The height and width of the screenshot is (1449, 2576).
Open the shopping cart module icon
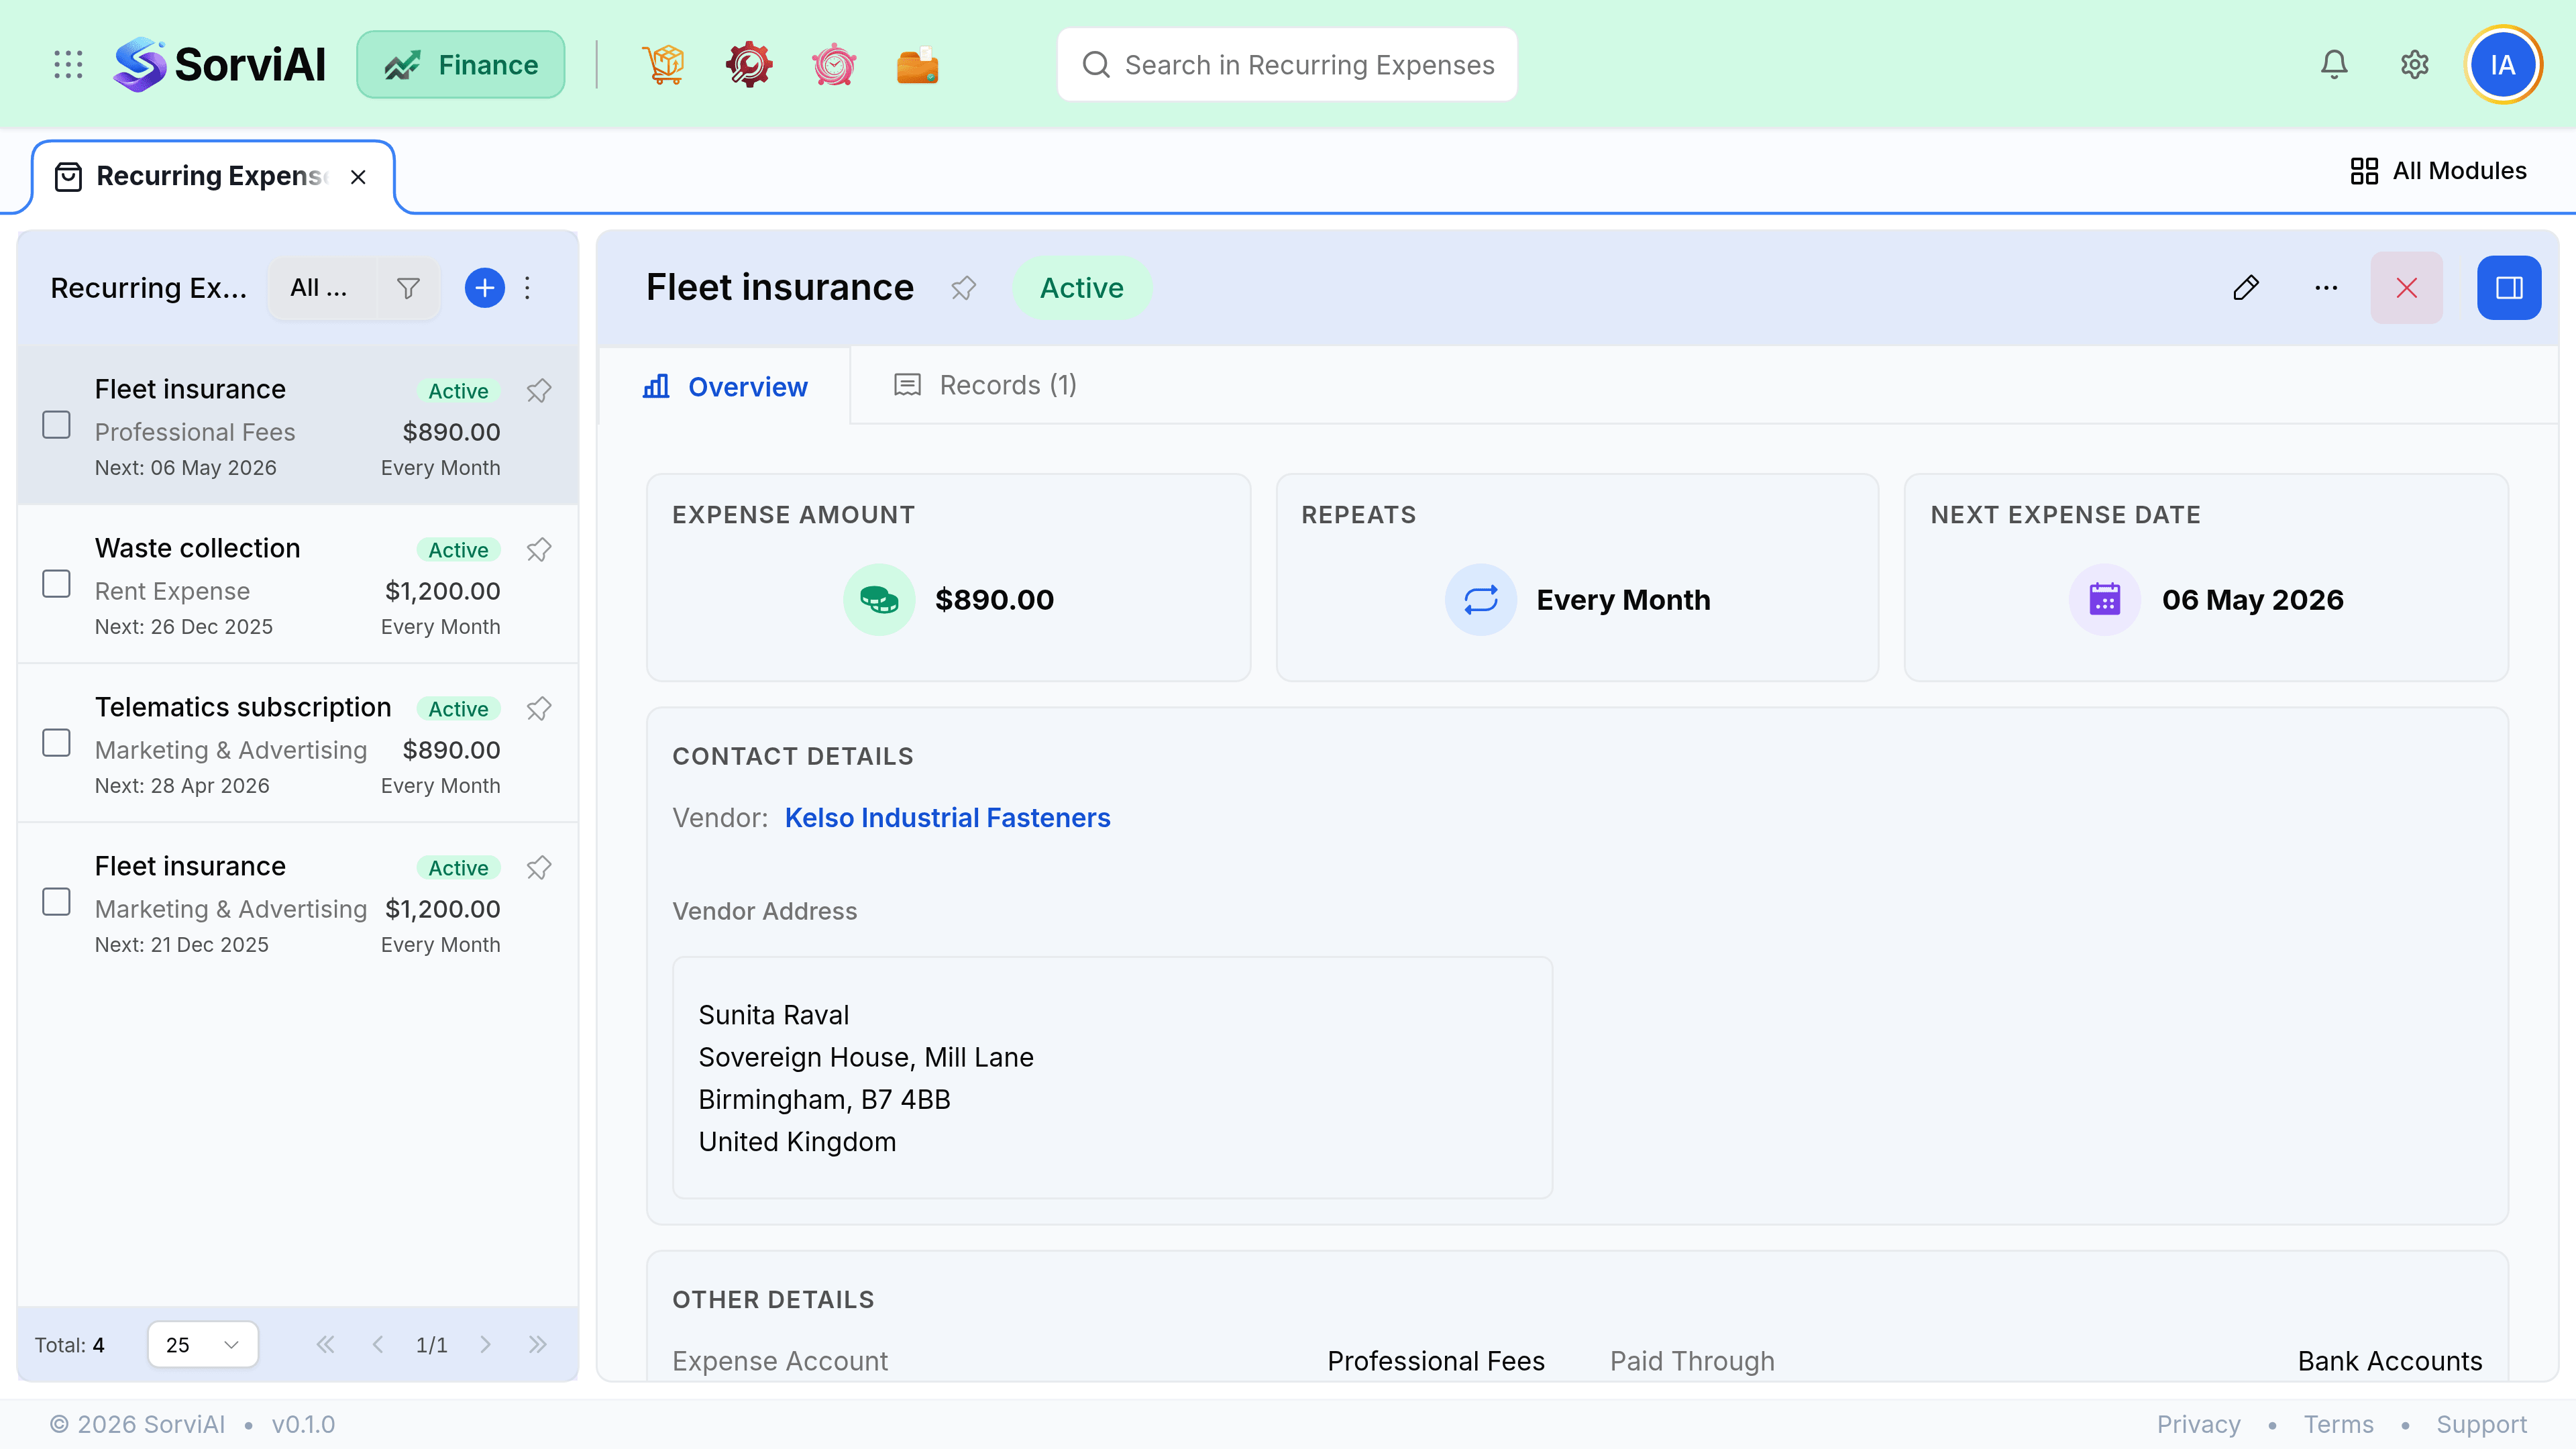pyautogui.click(x=663, y=65)
